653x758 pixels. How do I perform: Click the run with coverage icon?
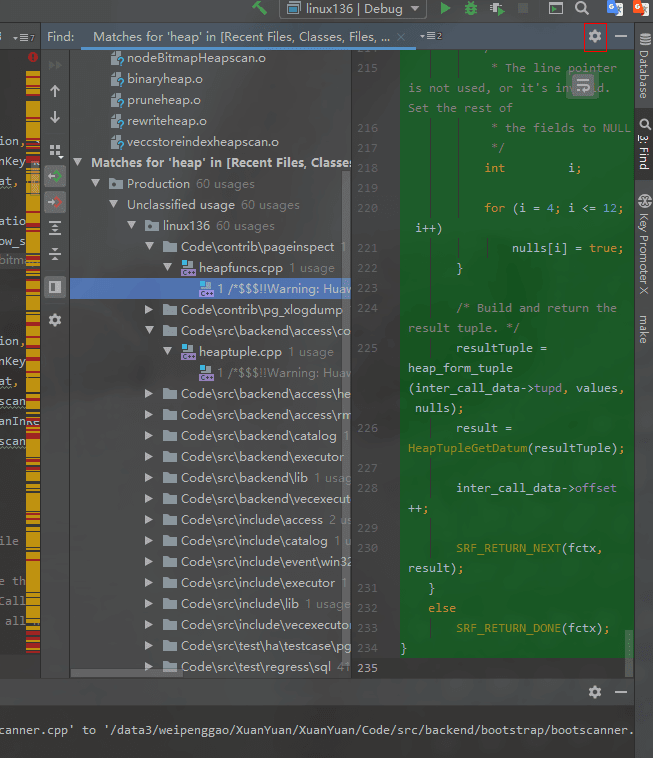(497, 9)
